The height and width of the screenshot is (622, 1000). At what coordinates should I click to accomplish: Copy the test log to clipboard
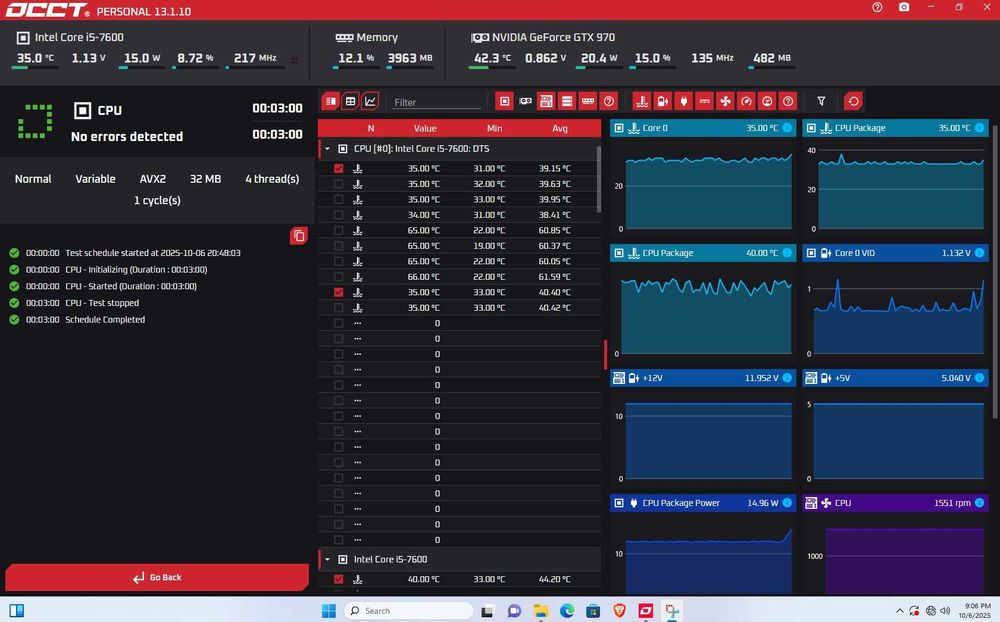tap(298, 236)
